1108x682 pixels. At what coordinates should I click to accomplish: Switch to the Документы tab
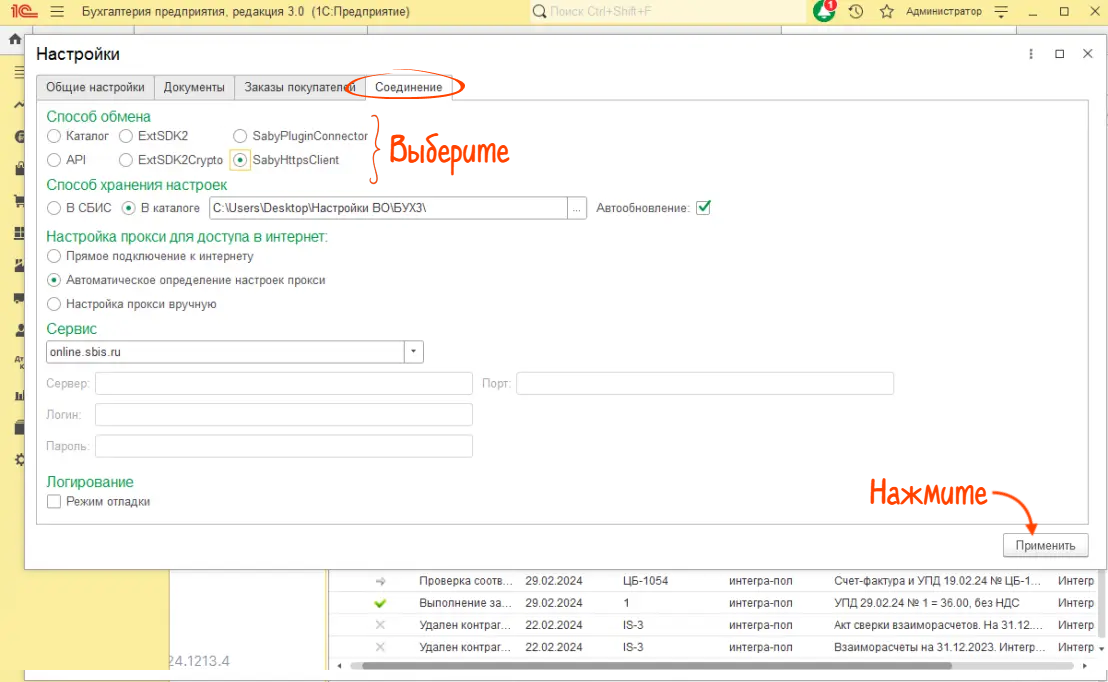click(194, 87)
